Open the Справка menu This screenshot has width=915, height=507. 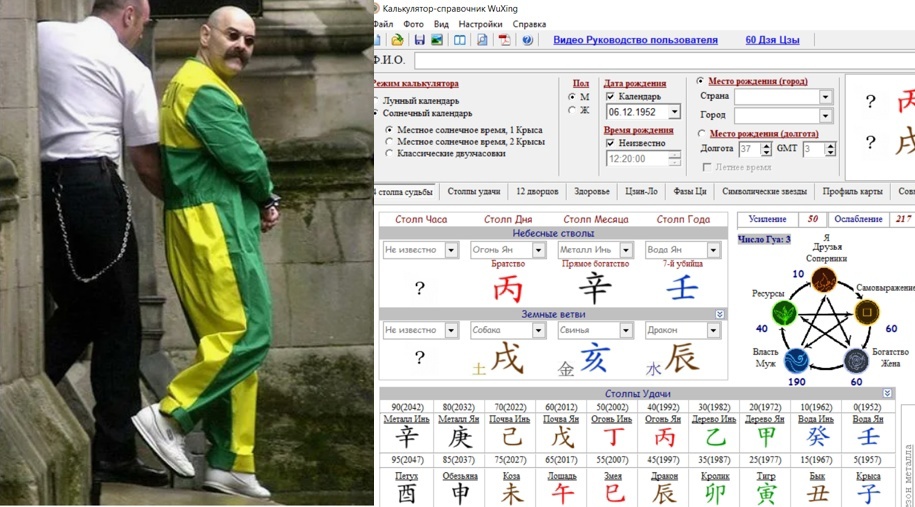[529, 24]
